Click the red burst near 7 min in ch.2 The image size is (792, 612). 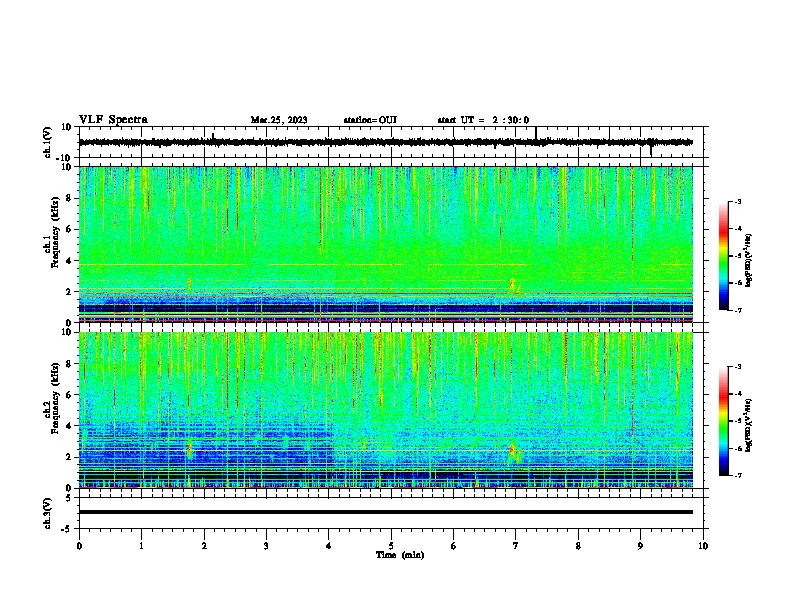click(x=513, y=450)
